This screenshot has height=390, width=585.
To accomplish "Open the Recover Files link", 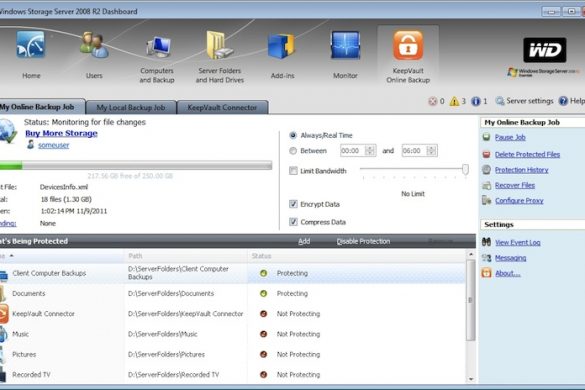I will tap(514, 185).
